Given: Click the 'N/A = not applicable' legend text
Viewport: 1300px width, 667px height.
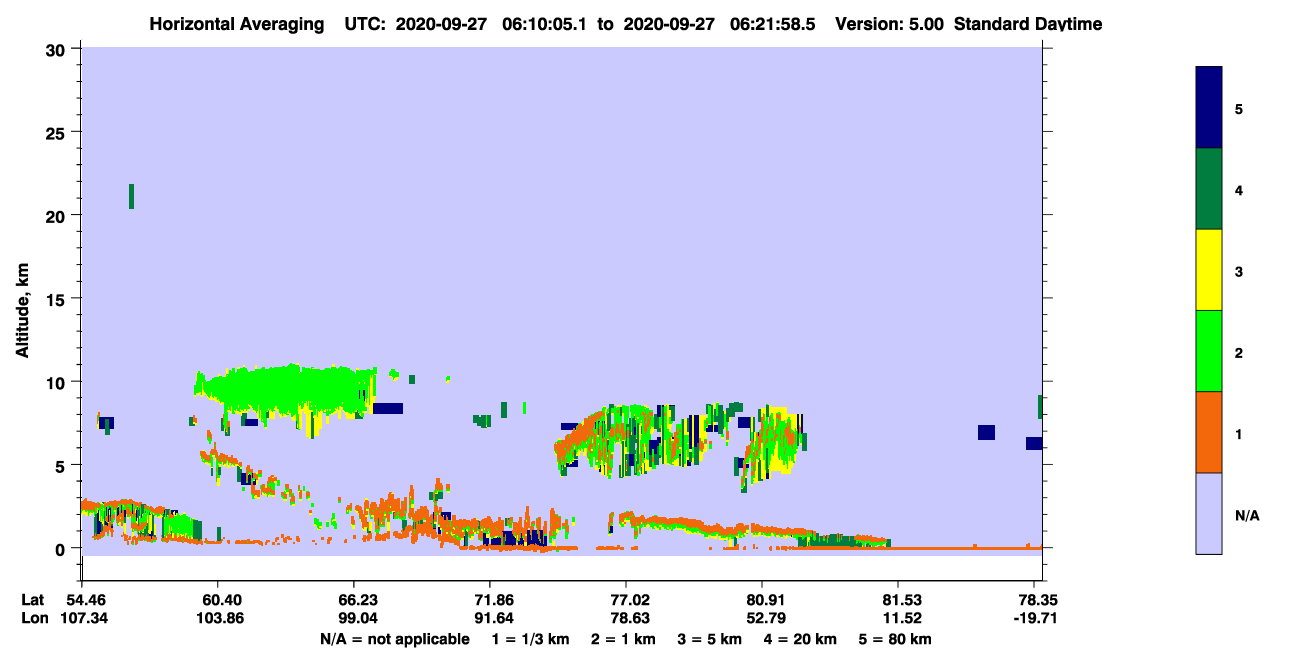Looking at the screenshot, I should pyautogui.click(x=394, y=639).
